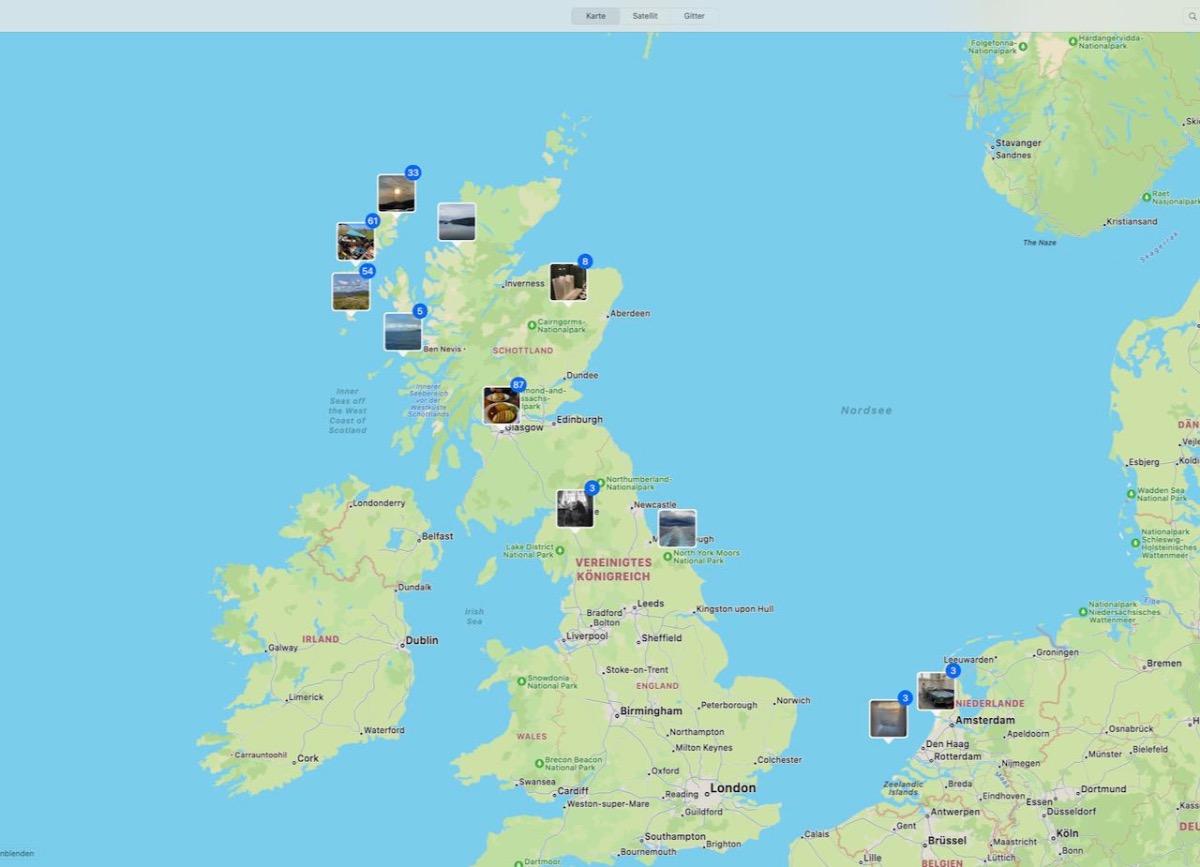Open the car photo cluster near Amsterdam
Viewport: 1200px width, 867px height.
(x=936, y=691)
